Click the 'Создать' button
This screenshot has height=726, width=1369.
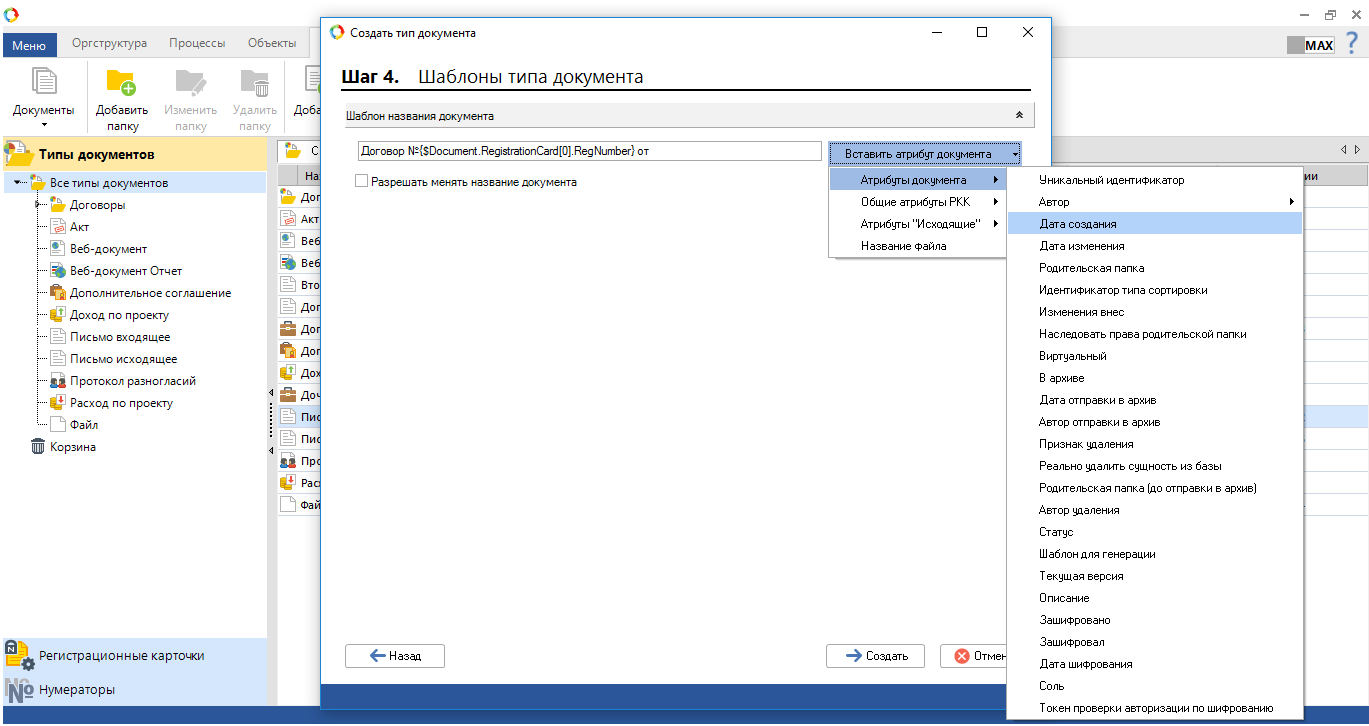(x=875, y=656)
